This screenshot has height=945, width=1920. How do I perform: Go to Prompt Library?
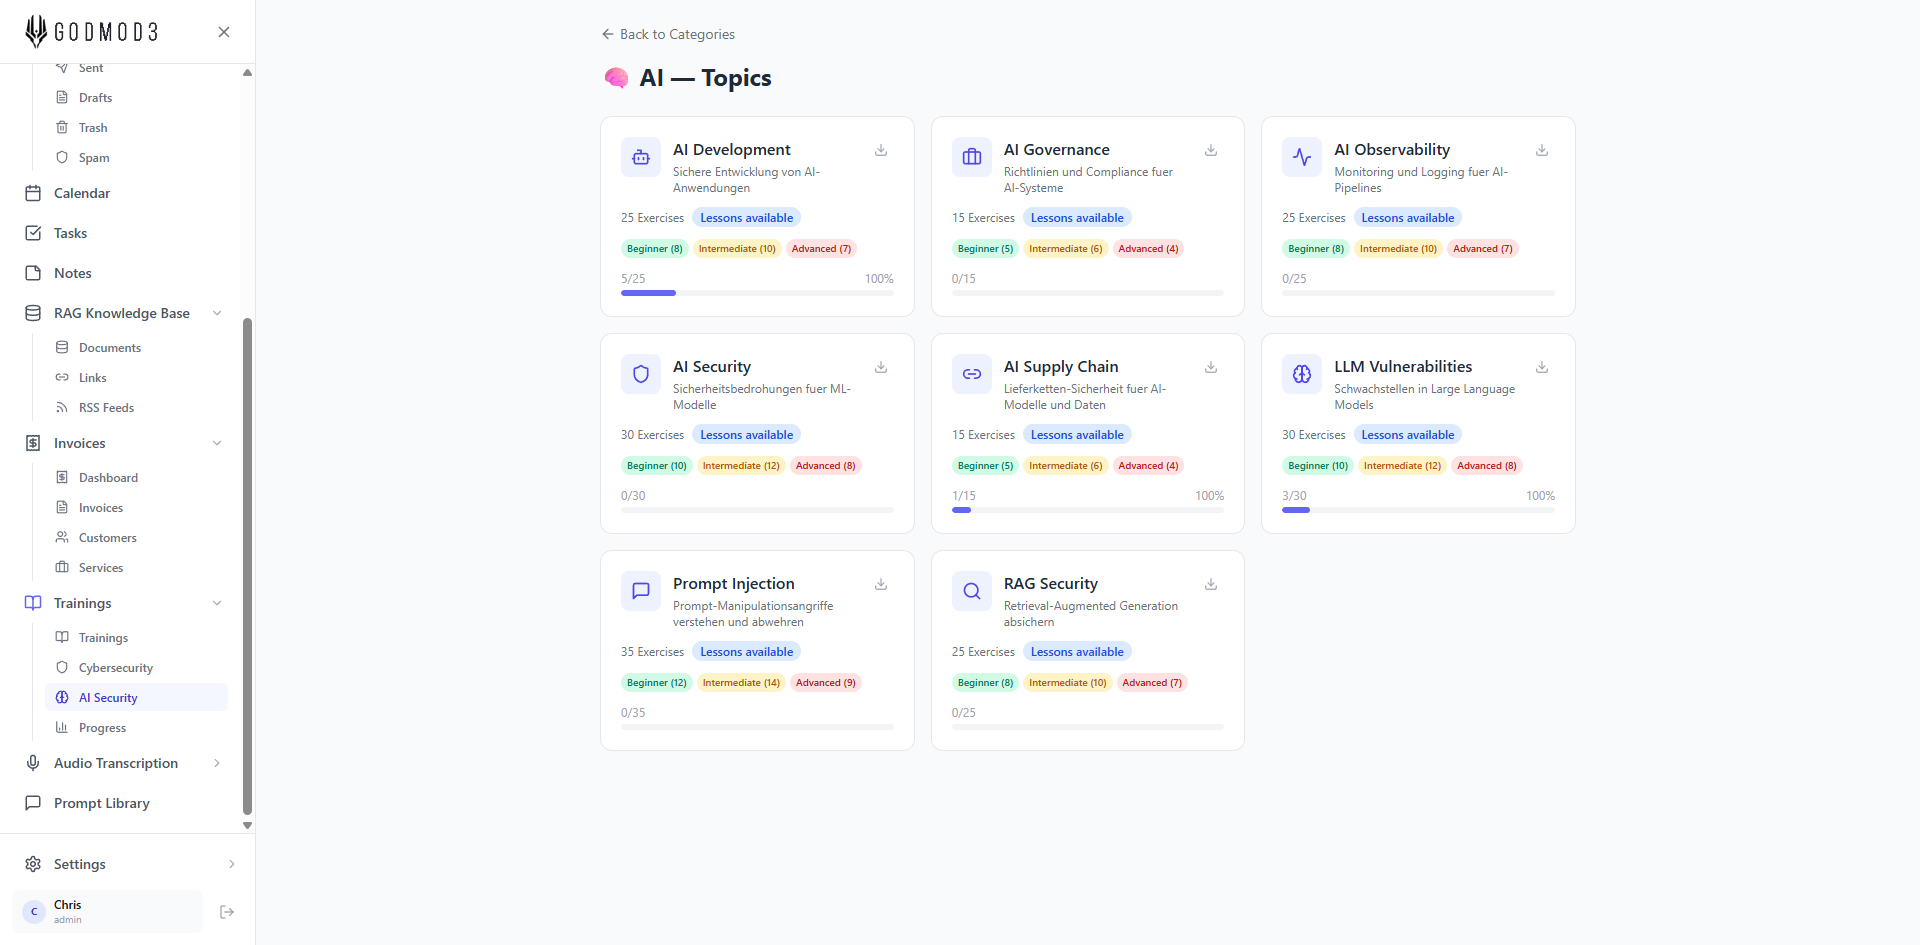pos(101,803)
